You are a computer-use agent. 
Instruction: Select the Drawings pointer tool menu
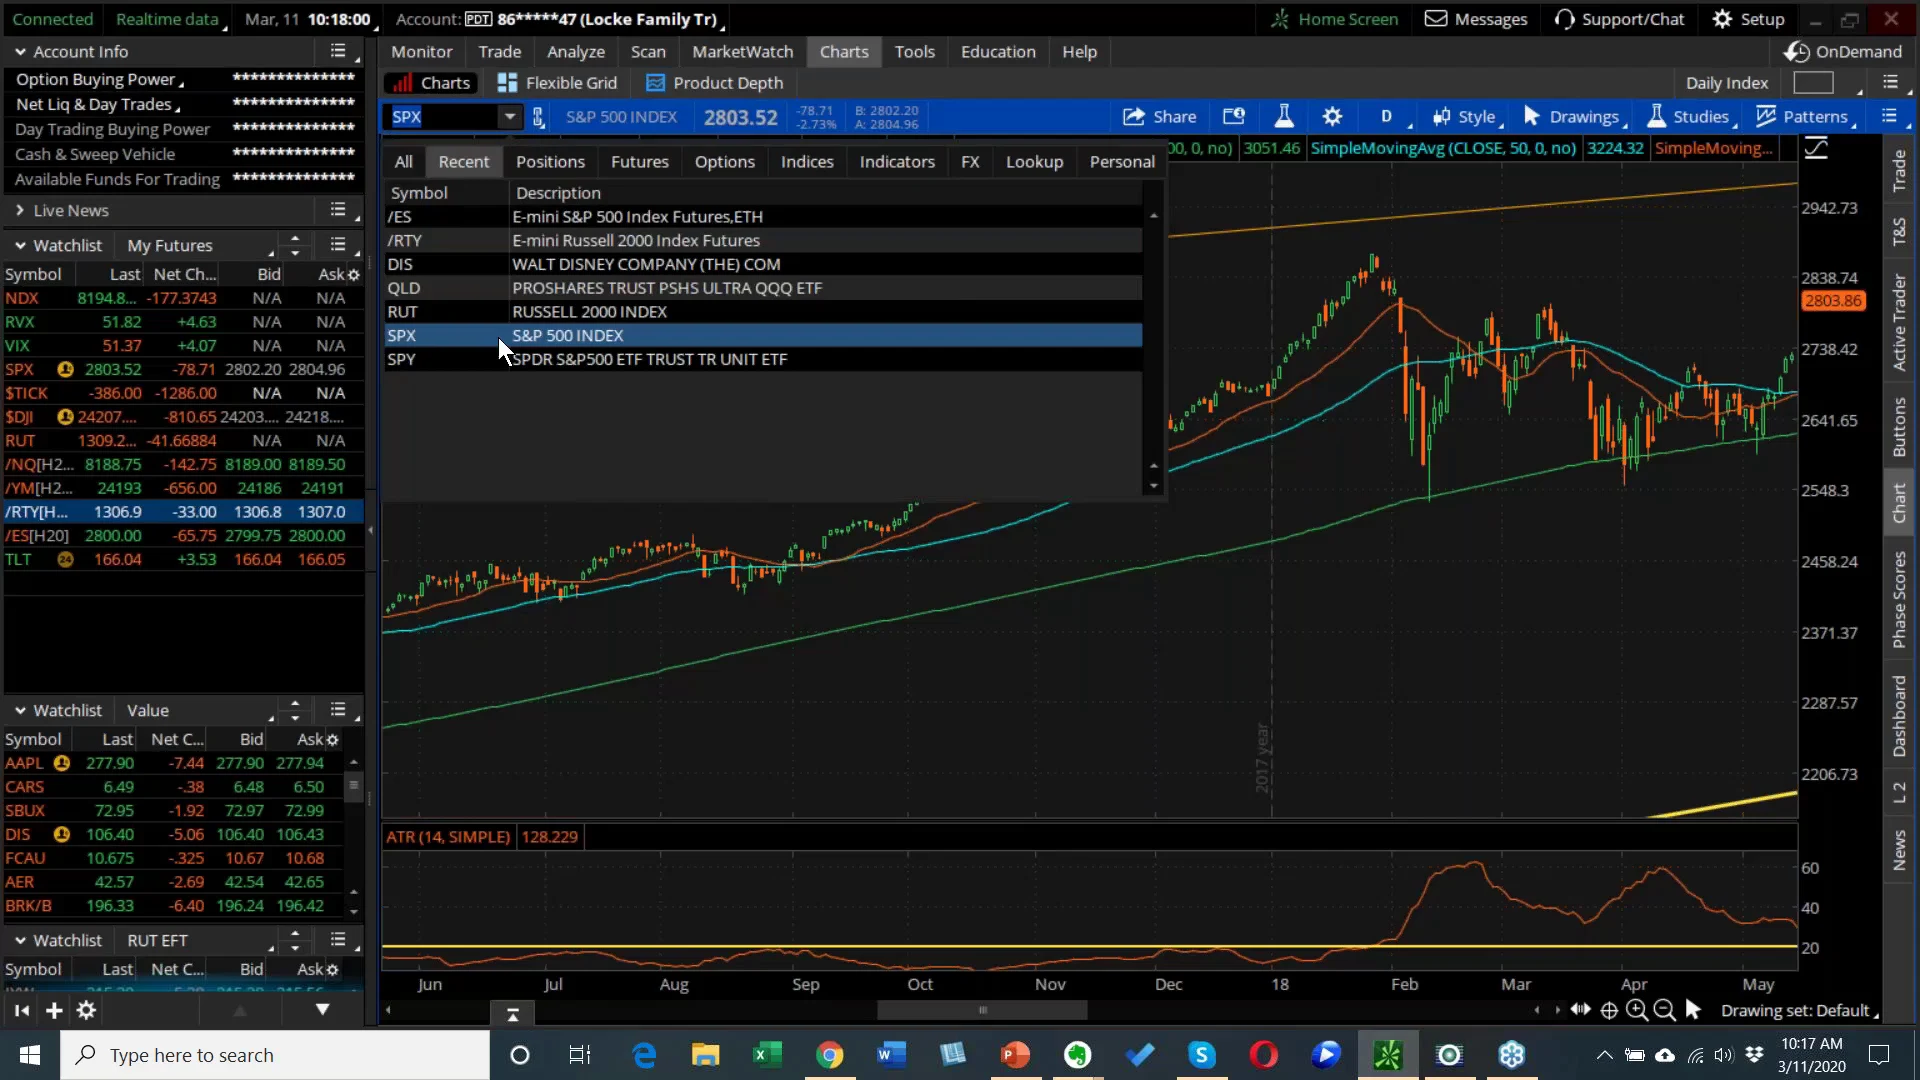coord(1574,117)
